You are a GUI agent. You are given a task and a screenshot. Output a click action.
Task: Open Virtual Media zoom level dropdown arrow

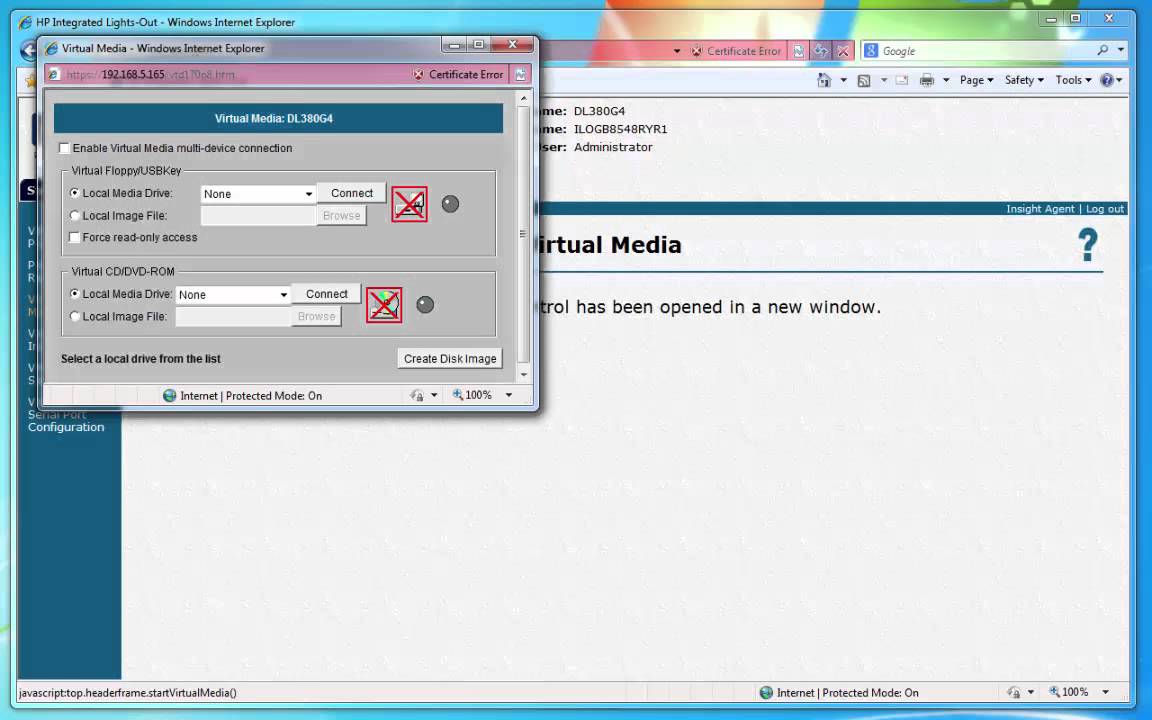[508, 395]
